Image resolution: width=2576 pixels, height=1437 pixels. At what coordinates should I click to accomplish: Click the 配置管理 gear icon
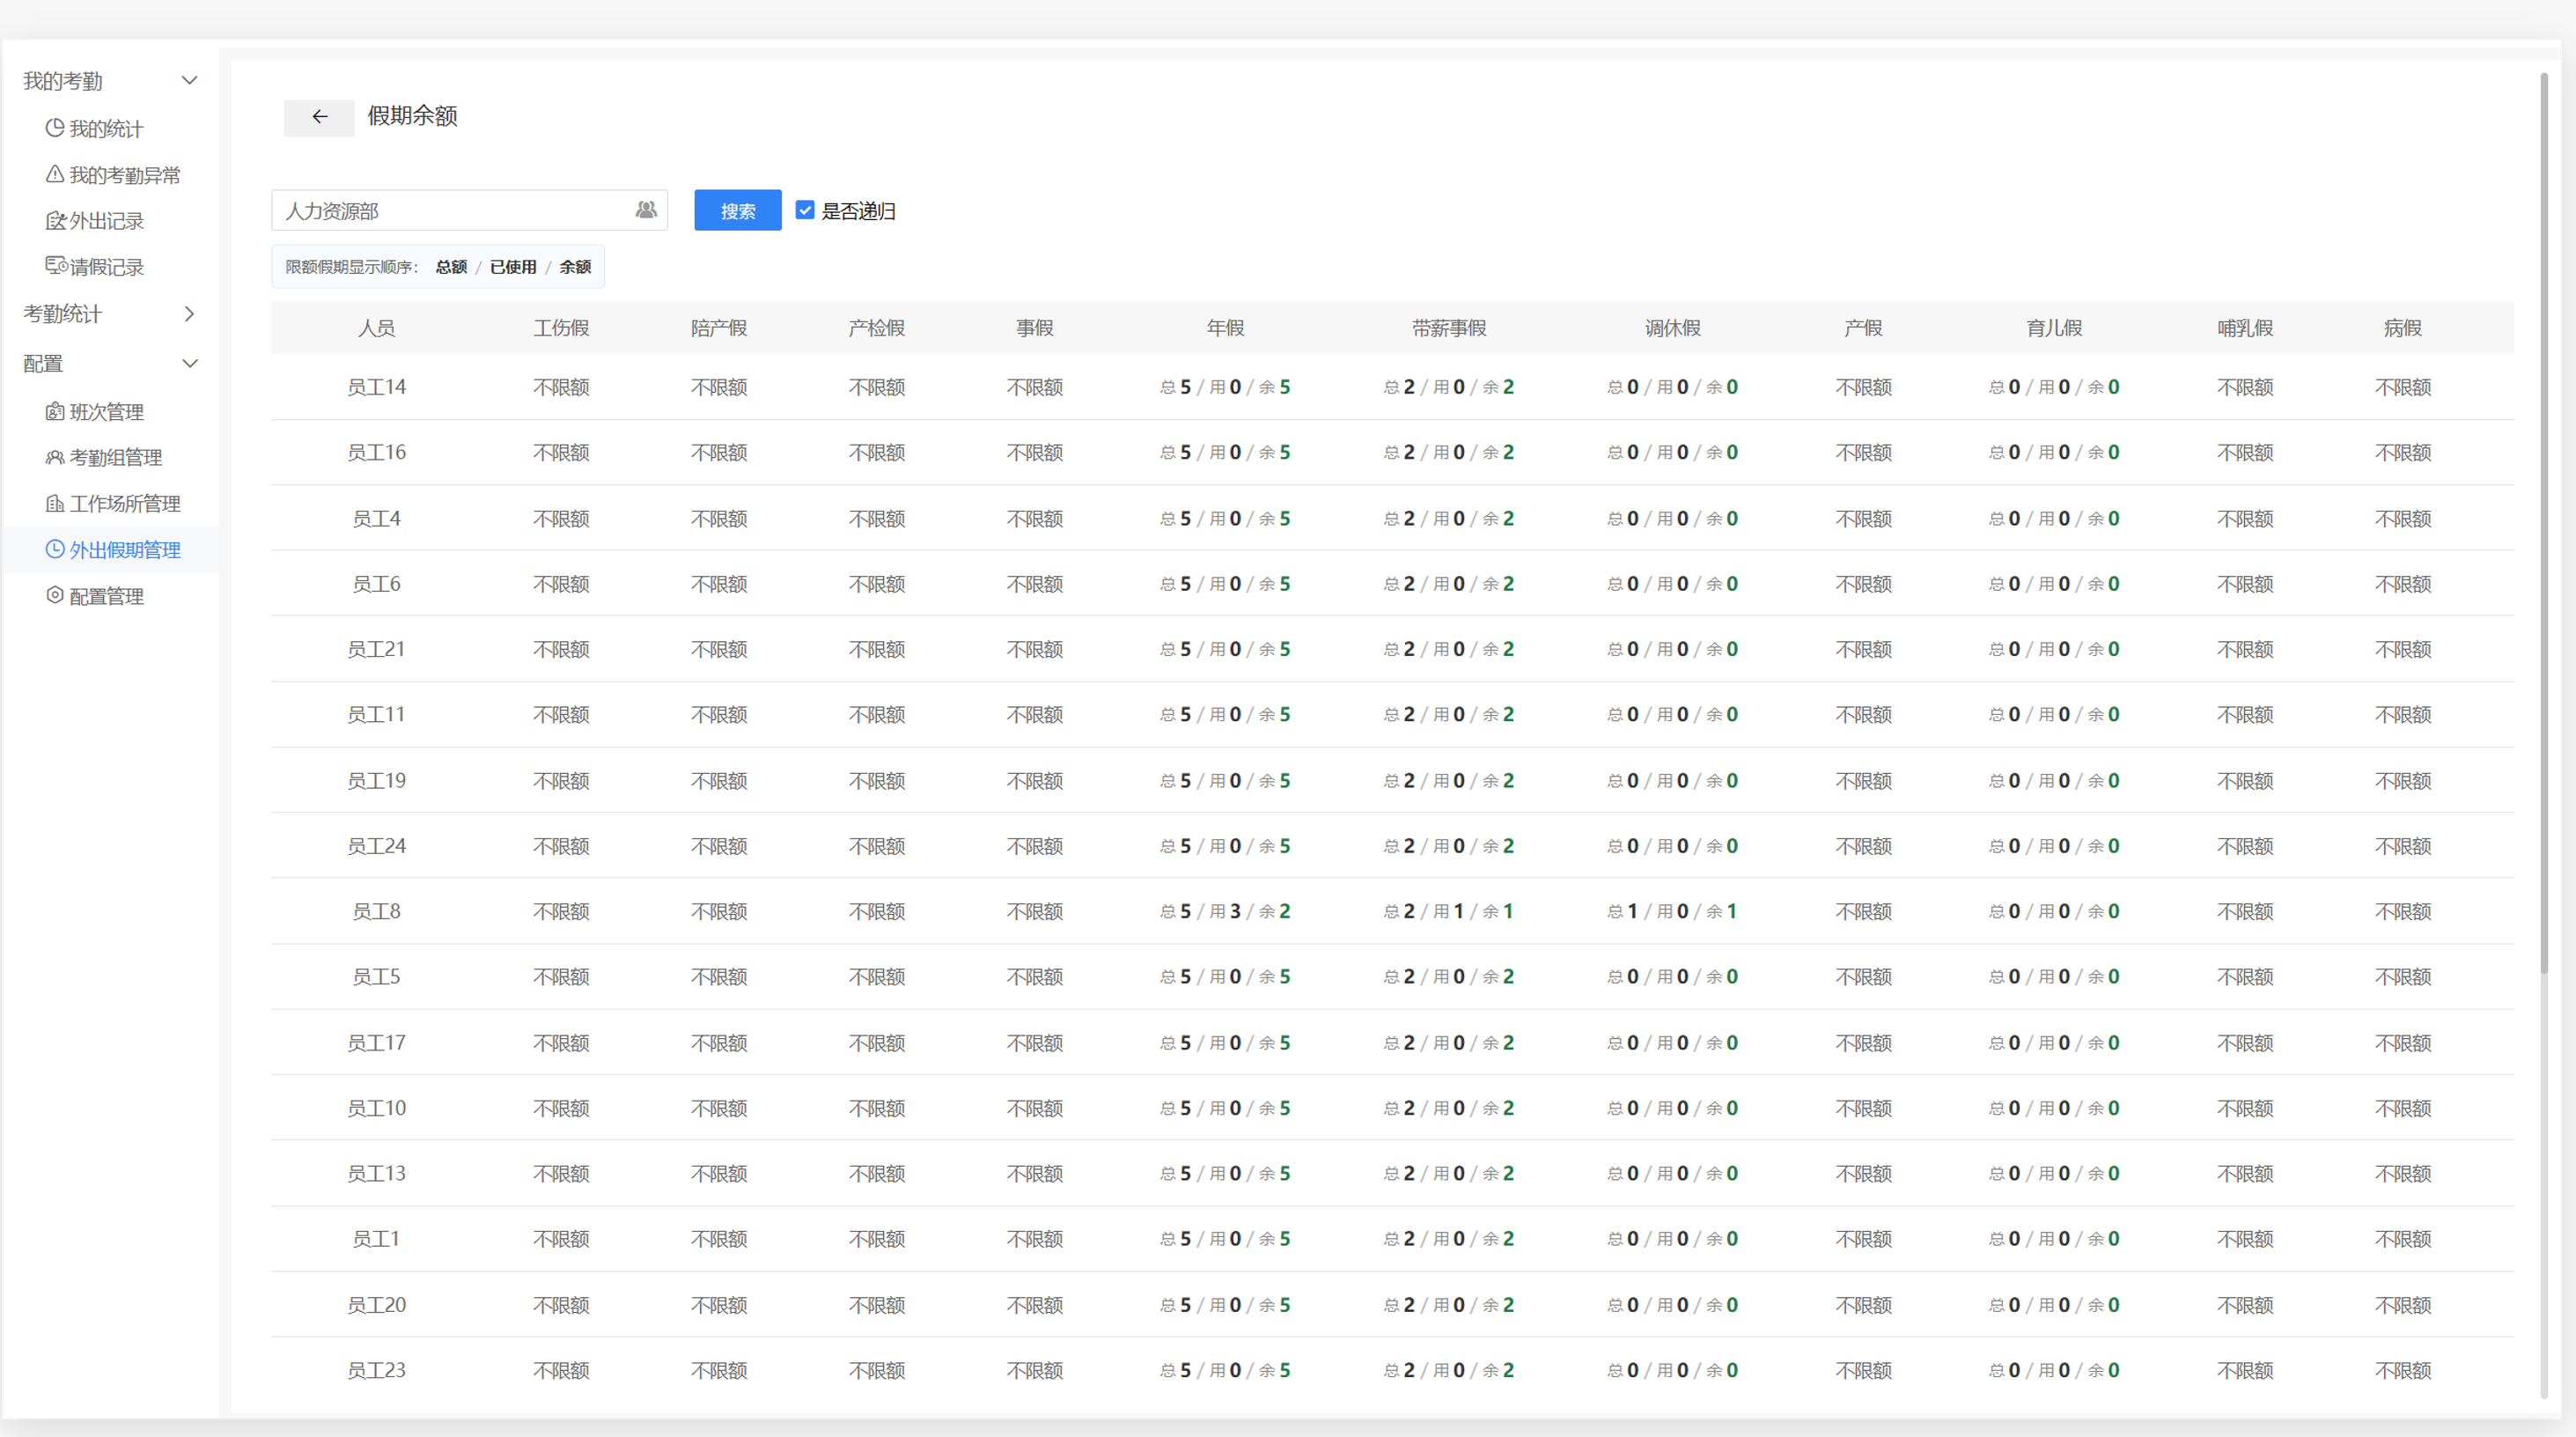[55, 595]
